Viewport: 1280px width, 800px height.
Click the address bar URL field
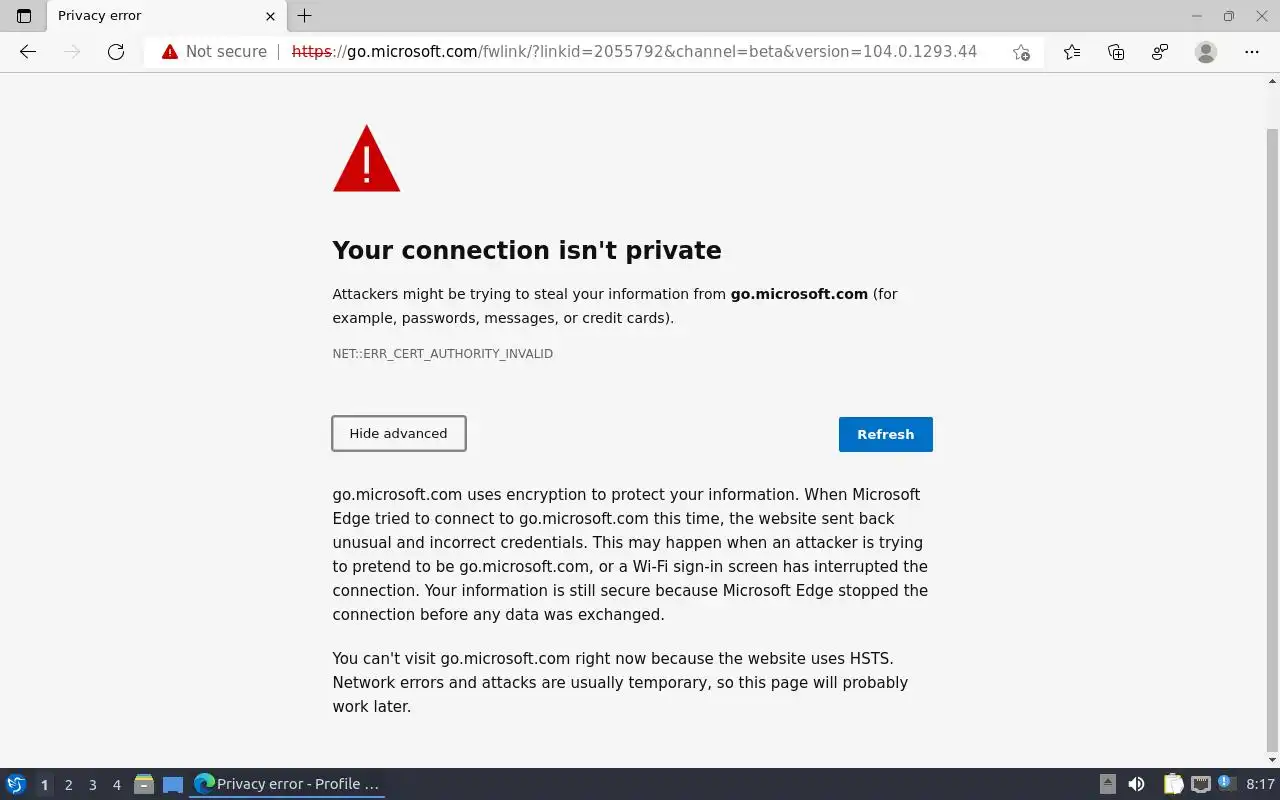click(x=640, y=52)
